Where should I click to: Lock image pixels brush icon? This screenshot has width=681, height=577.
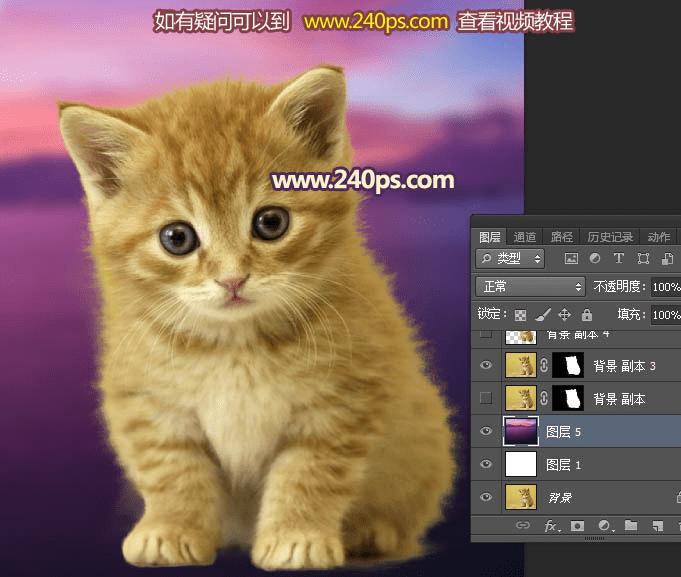[543, 314]
